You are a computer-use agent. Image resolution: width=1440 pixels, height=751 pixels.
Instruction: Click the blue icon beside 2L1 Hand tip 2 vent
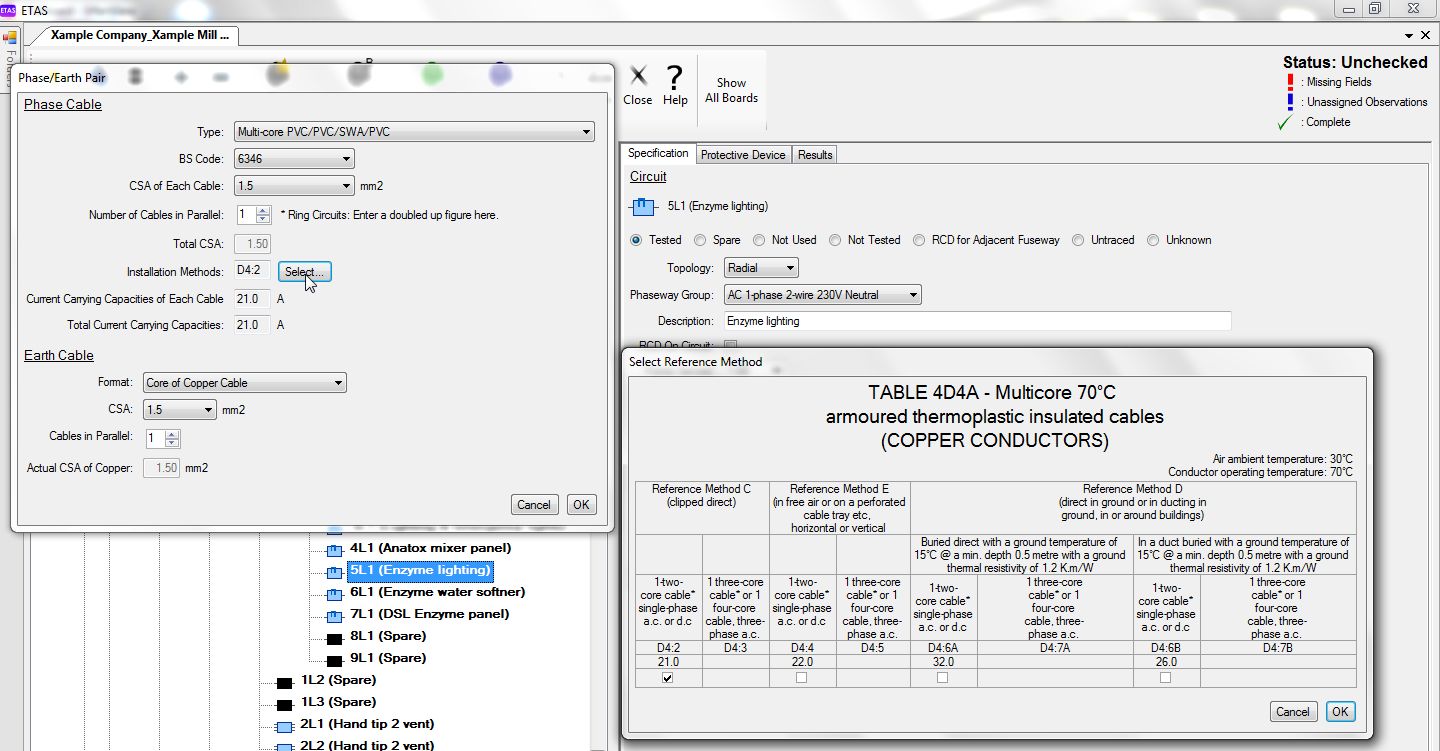click(x=285, y=726)
